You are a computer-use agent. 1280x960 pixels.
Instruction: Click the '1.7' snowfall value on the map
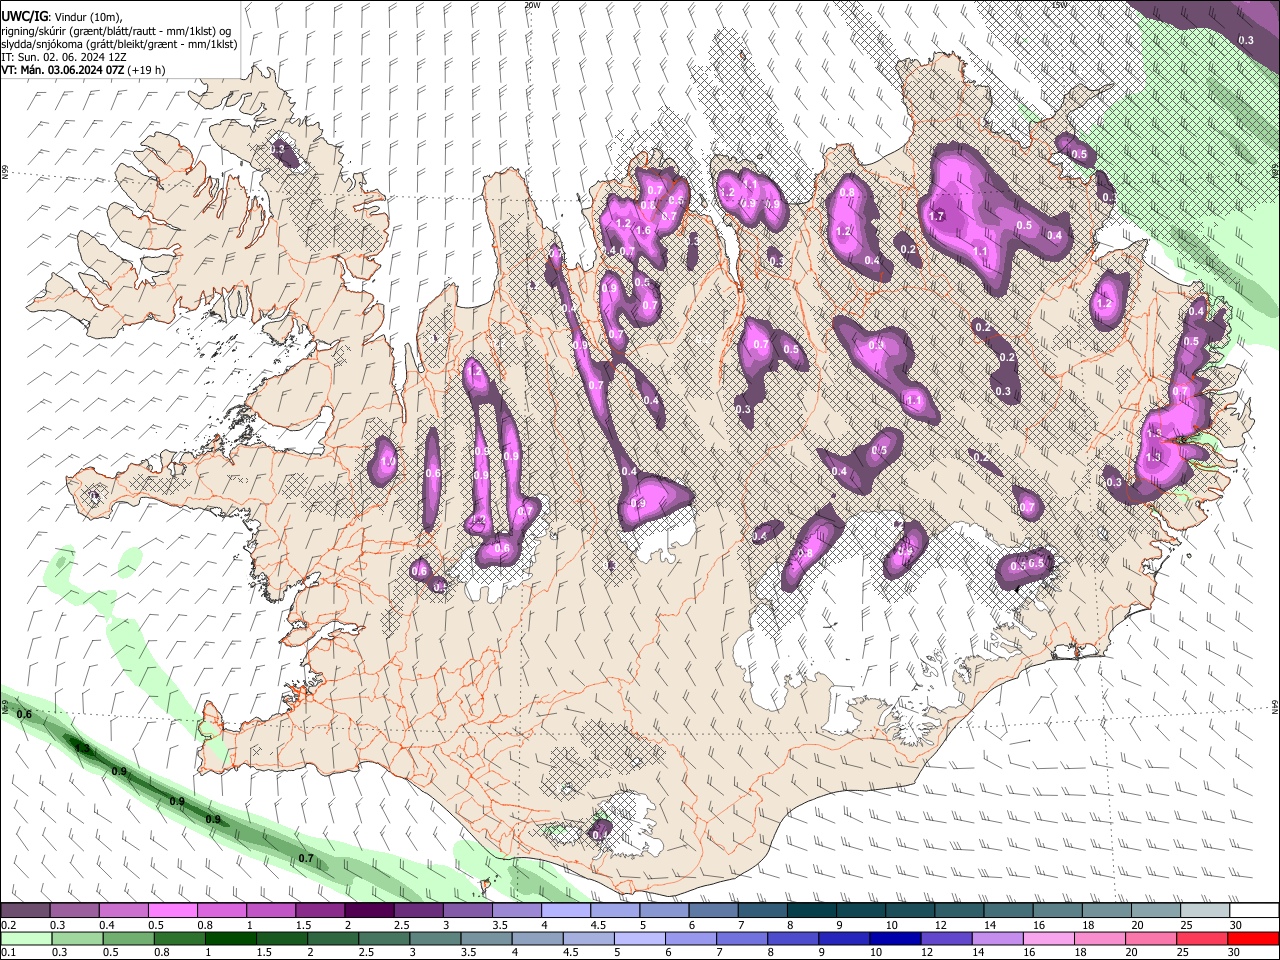click(x=937, y=216)
